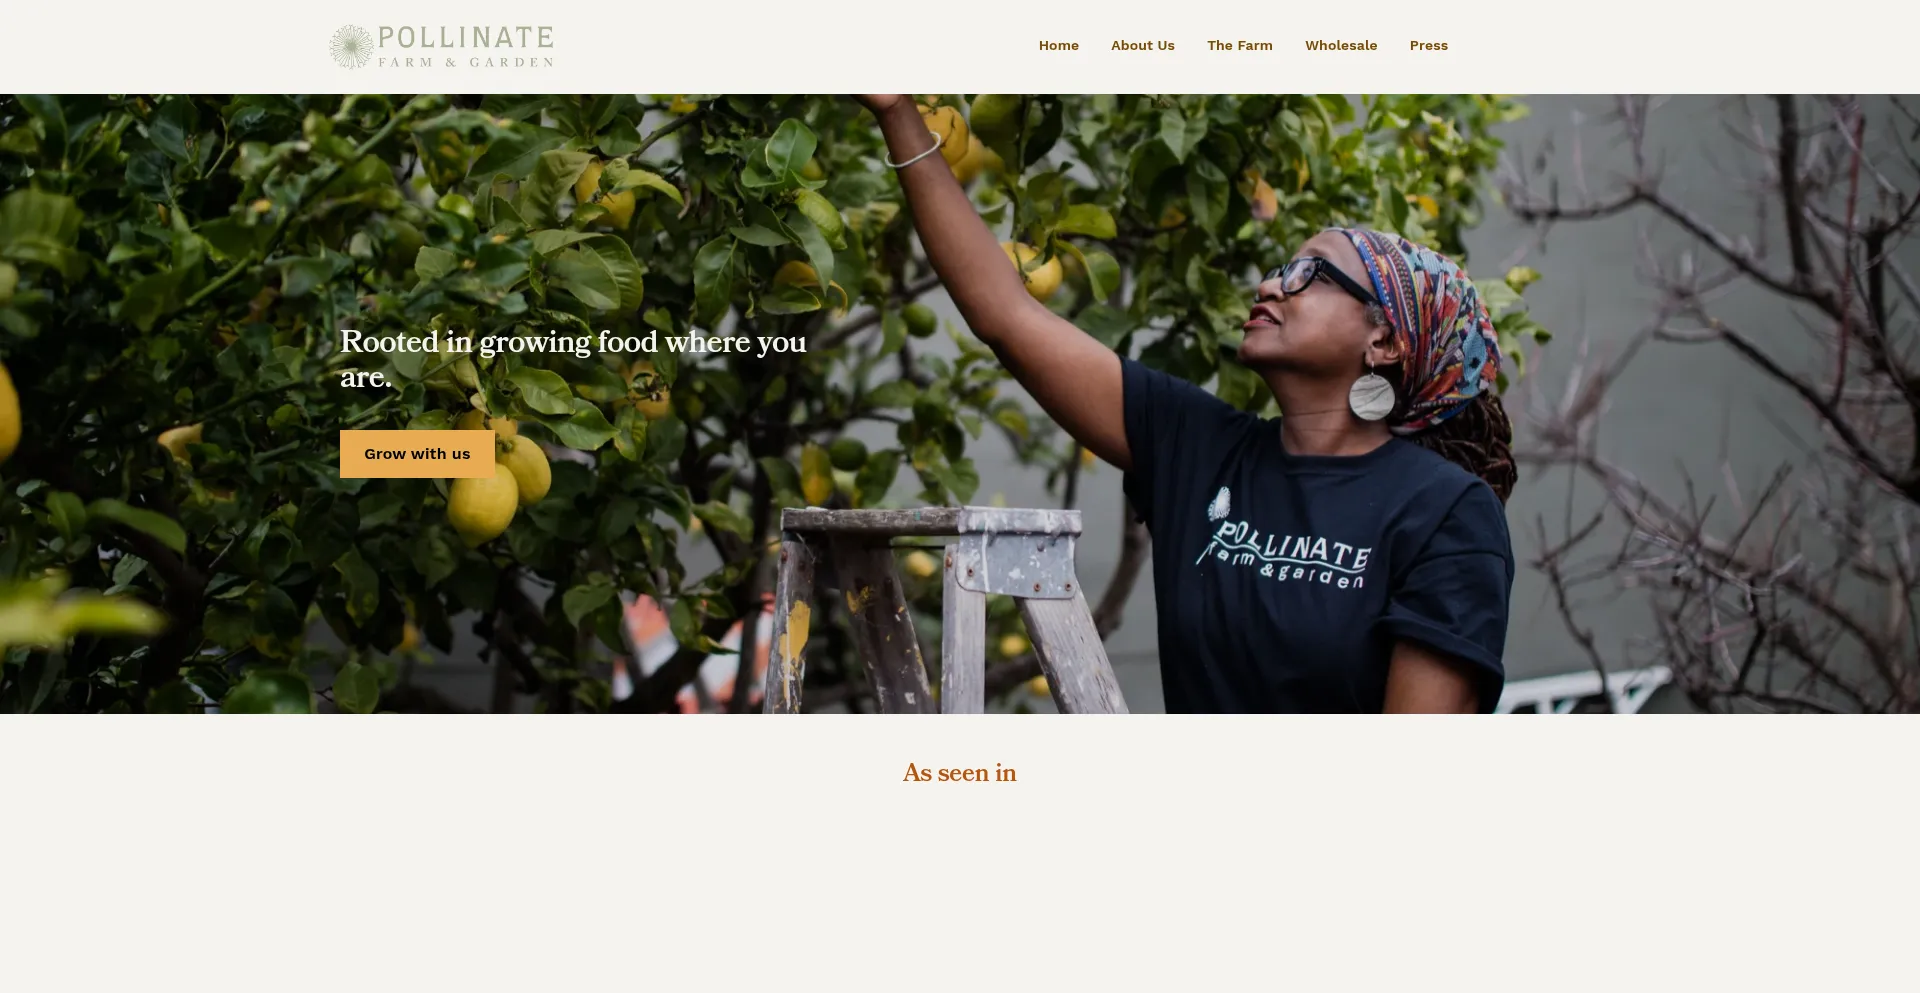This screenshot has height=993, width=1920.
Task: Click the silver bracelet on raised wrist
Action: tap(912, 150)
